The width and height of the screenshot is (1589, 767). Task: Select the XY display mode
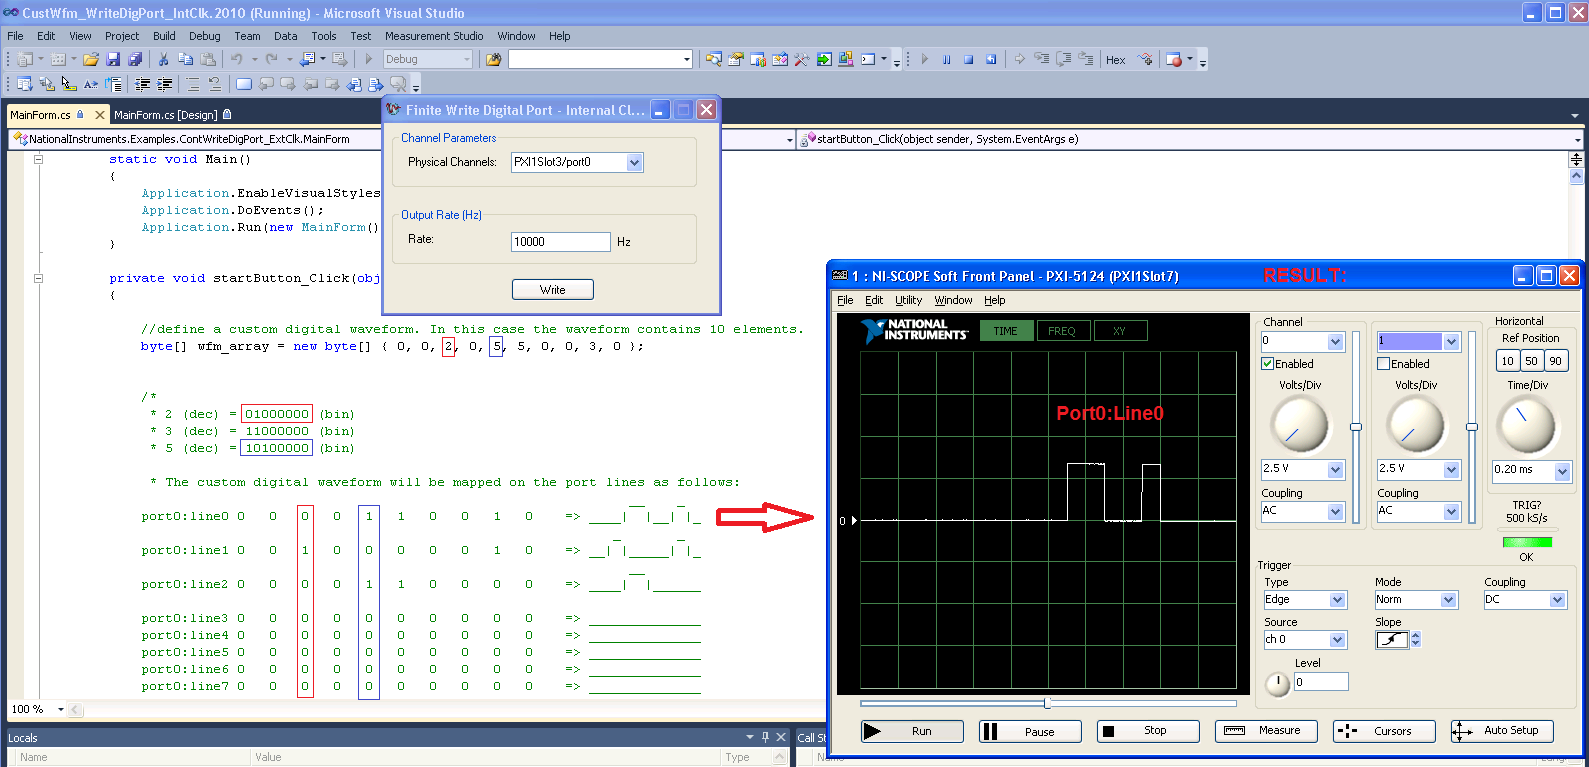(x=1120, y=331)
